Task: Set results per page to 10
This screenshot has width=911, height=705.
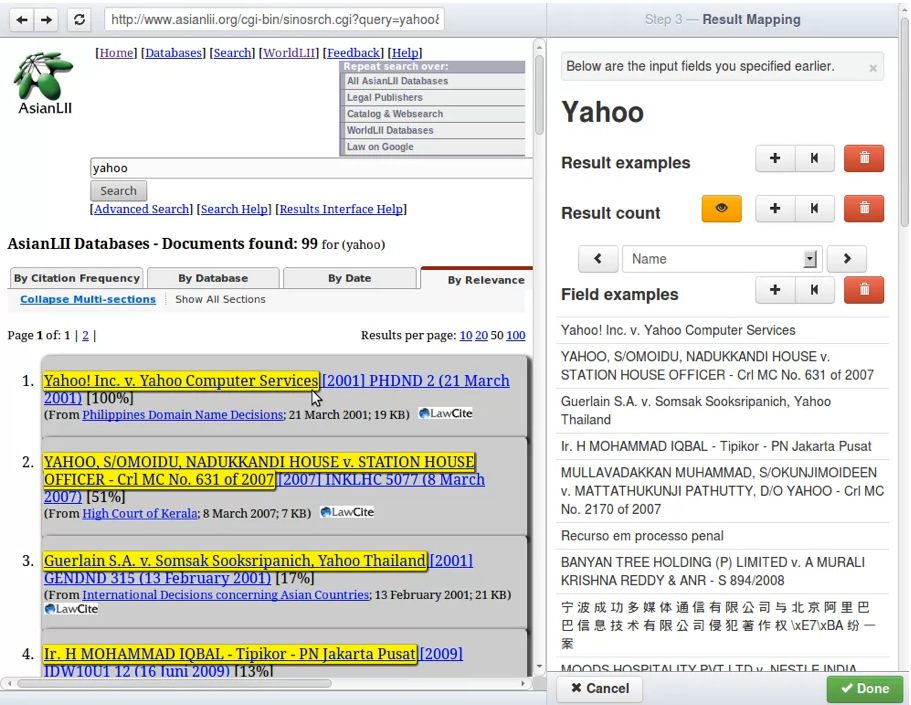Action: [x=466, y=335]
